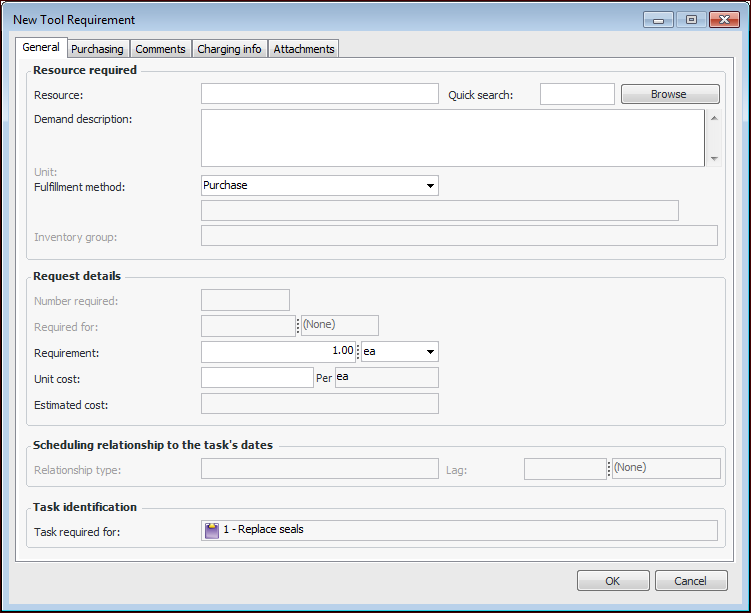The image size is (751, 613).
Task: Maximize the New Tool Requirement window
Action: tap(690, 20)
